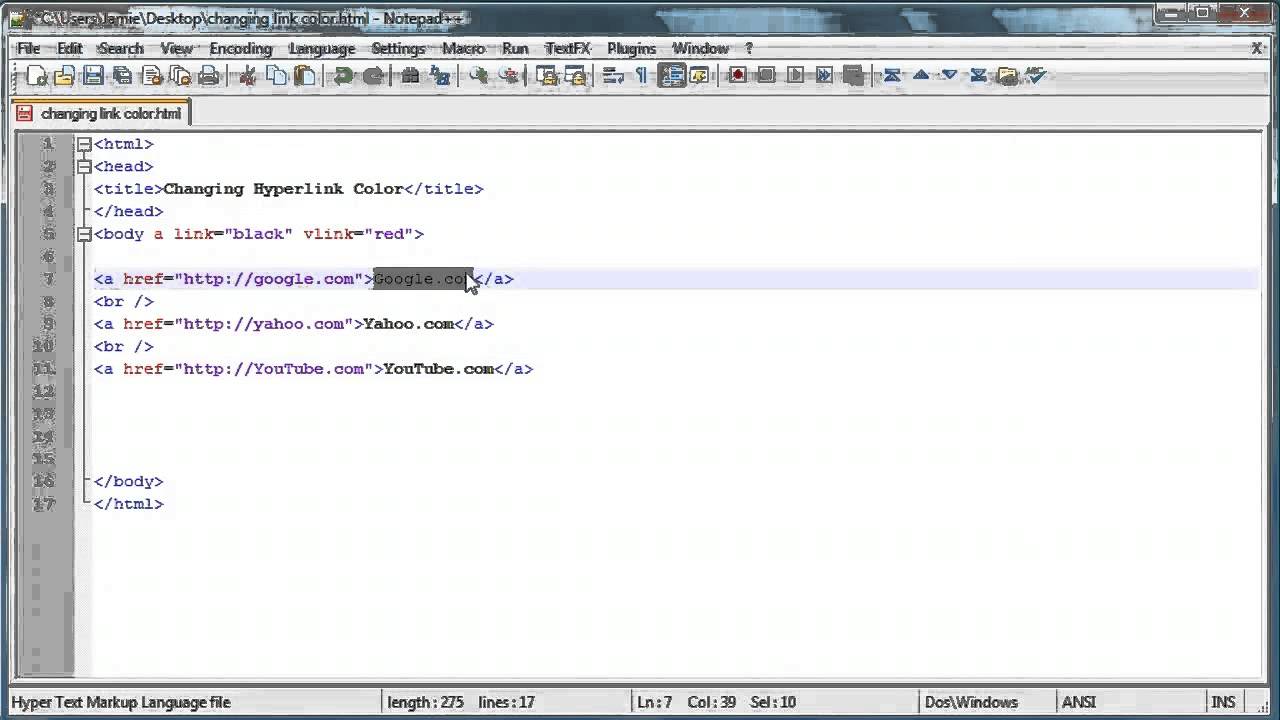Click the Save All toolbar icon
The width and height of the screenshot is (1280, 720).
pyautogui.click(x=122, y=76)
